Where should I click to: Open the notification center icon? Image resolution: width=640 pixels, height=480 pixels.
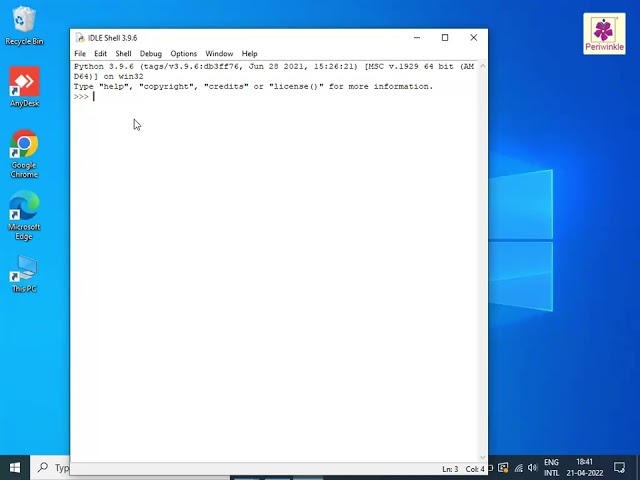tap(619, 468)
